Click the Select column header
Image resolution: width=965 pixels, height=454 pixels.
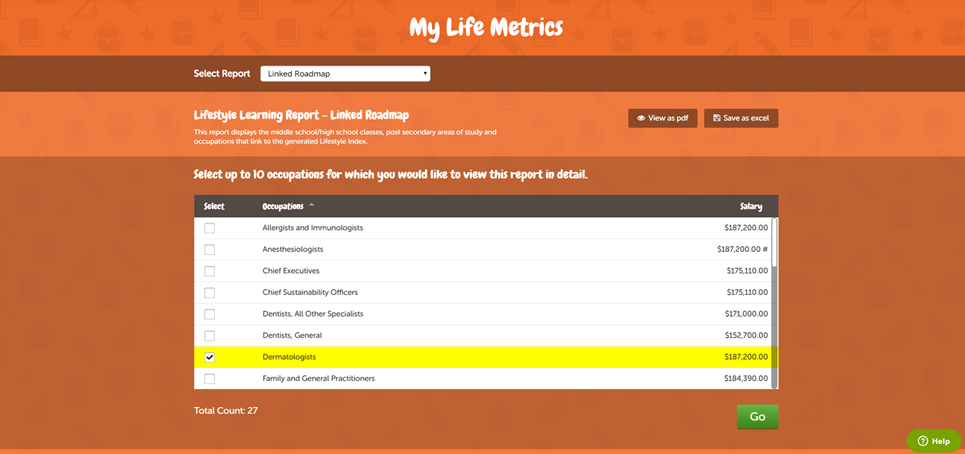point(214,207)
